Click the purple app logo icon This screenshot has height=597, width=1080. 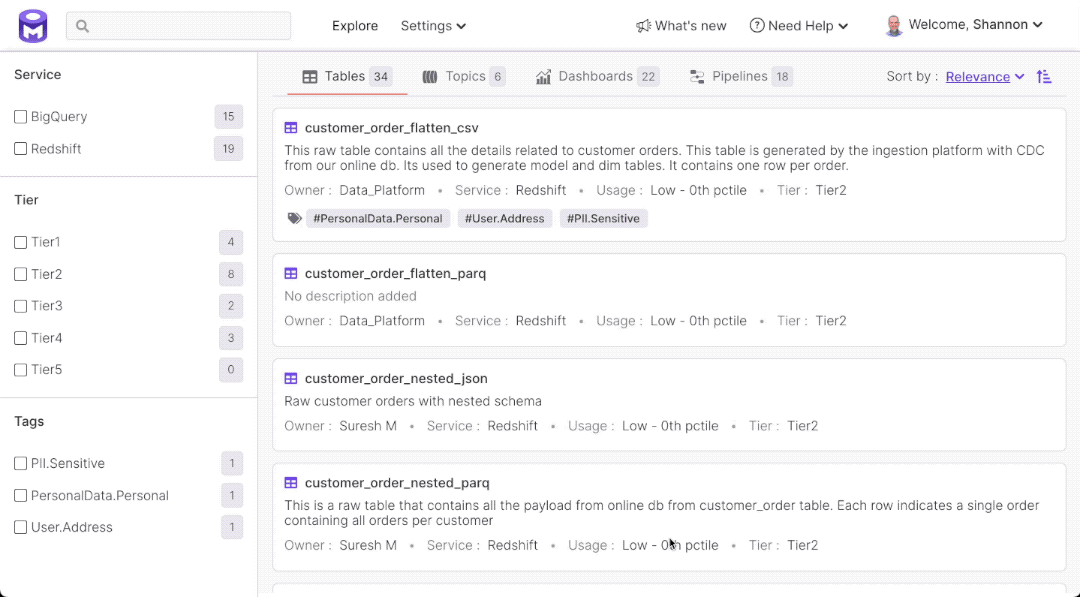point(32,25)
